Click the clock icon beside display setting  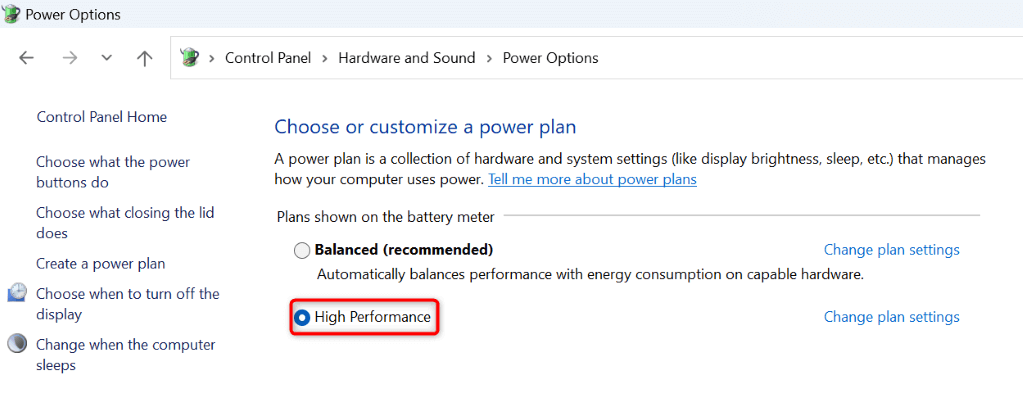(x=18, y=292)
